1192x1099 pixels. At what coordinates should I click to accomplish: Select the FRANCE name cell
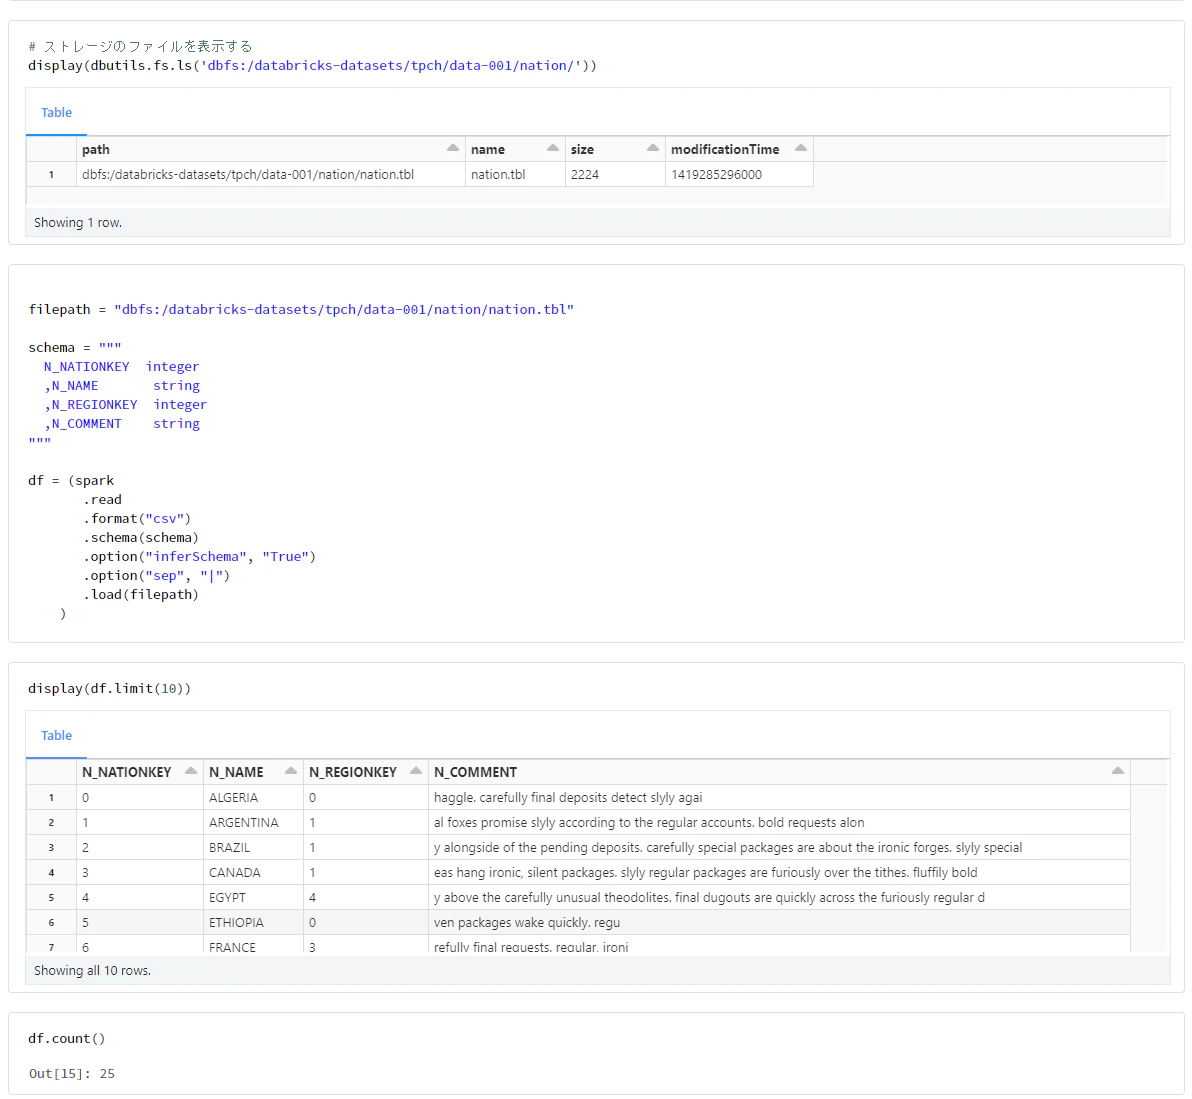253,945
